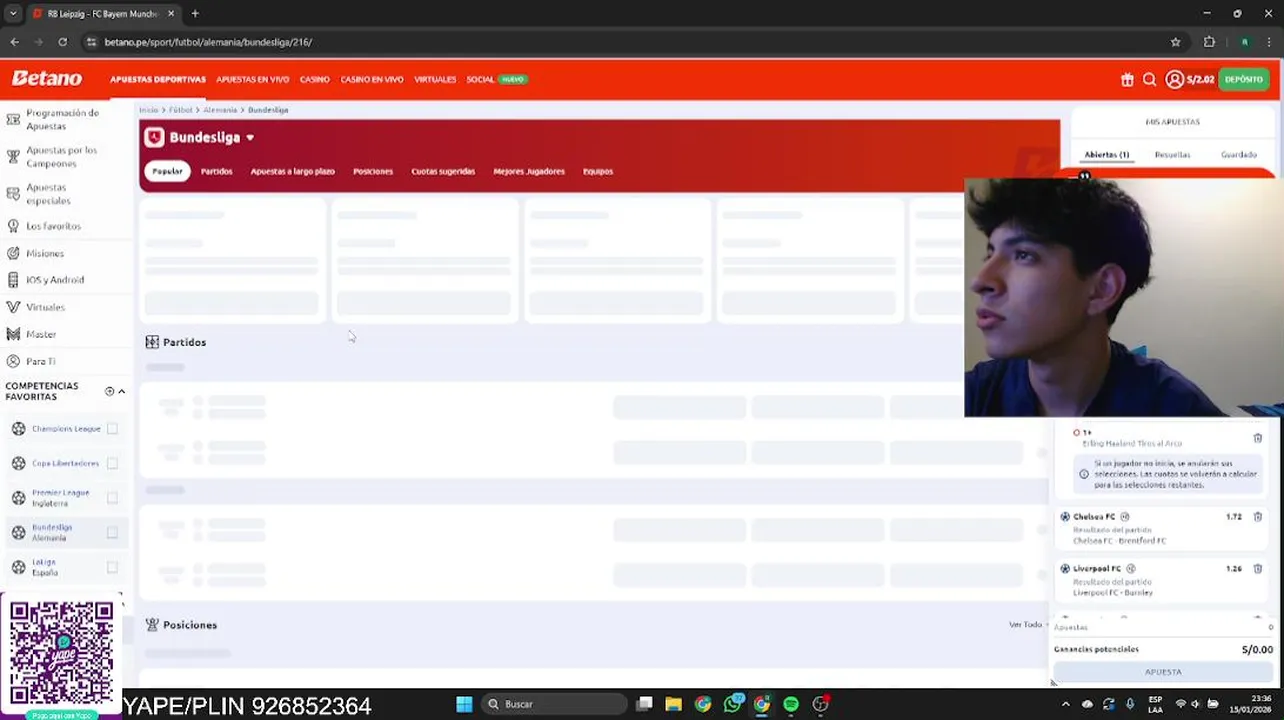Open a new Chrome tab
The image size is (1284, 720).
[195, 14]
